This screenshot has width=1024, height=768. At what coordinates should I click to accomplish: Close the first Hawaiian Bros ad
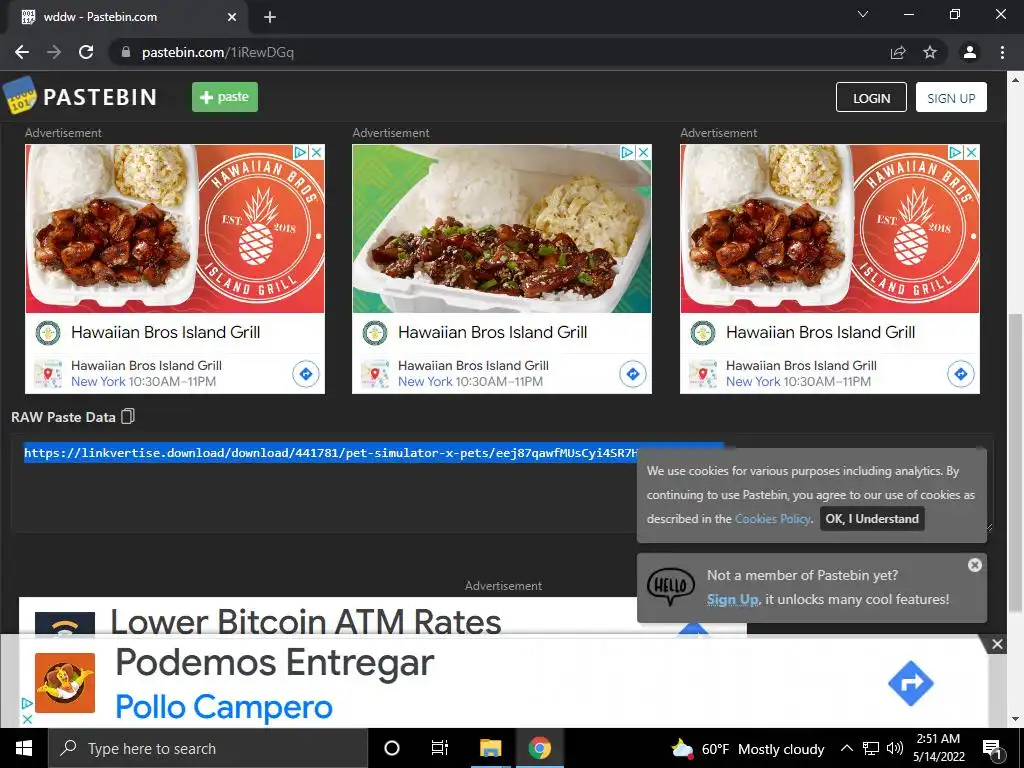click(316, 152)
